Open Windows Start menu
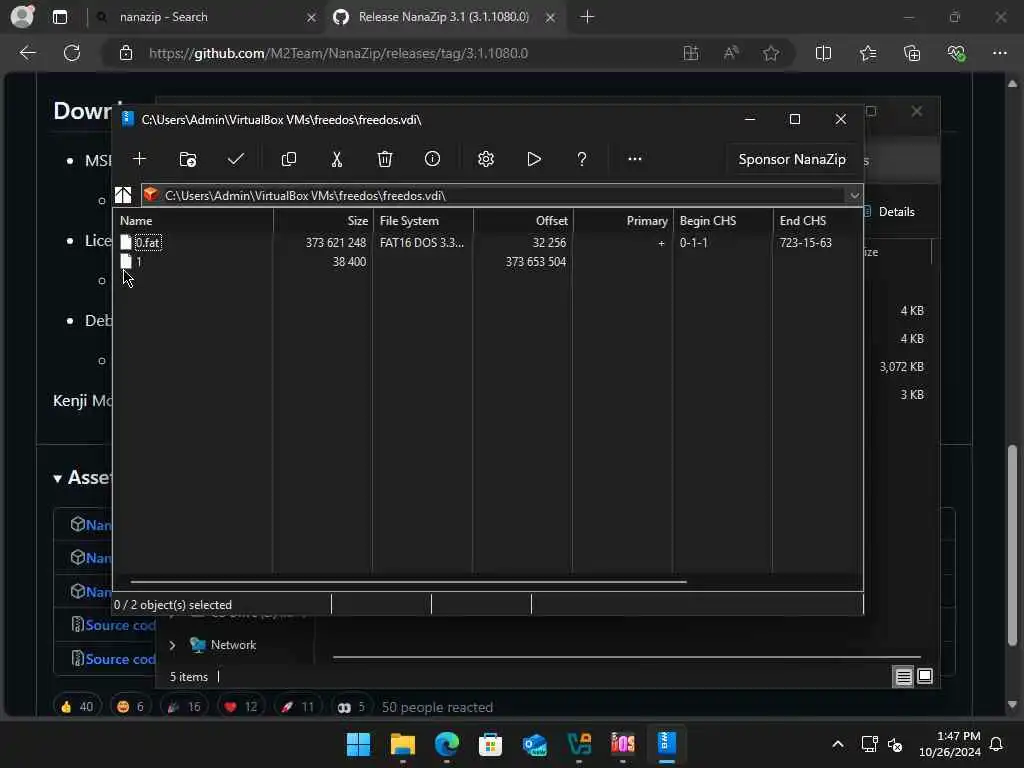This screenshot has width=1024, height=768. pos(358,744)
